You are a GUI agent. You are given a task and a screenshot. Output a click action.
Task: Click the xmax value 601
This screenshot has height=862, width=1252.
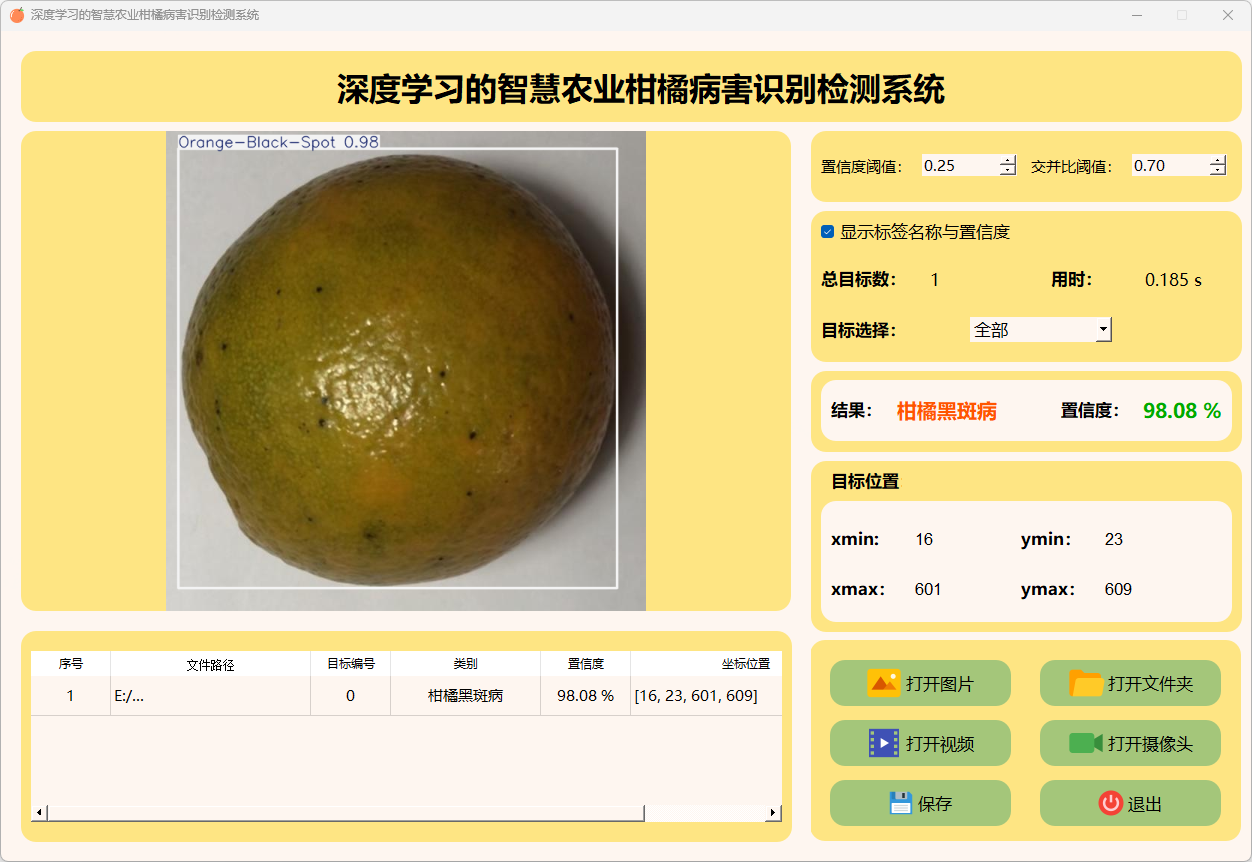coord(928,590)
